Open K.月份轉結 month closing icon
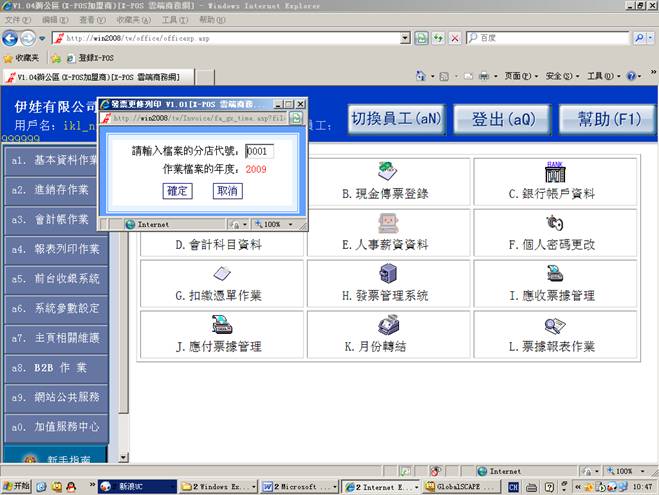 (386, 325)
